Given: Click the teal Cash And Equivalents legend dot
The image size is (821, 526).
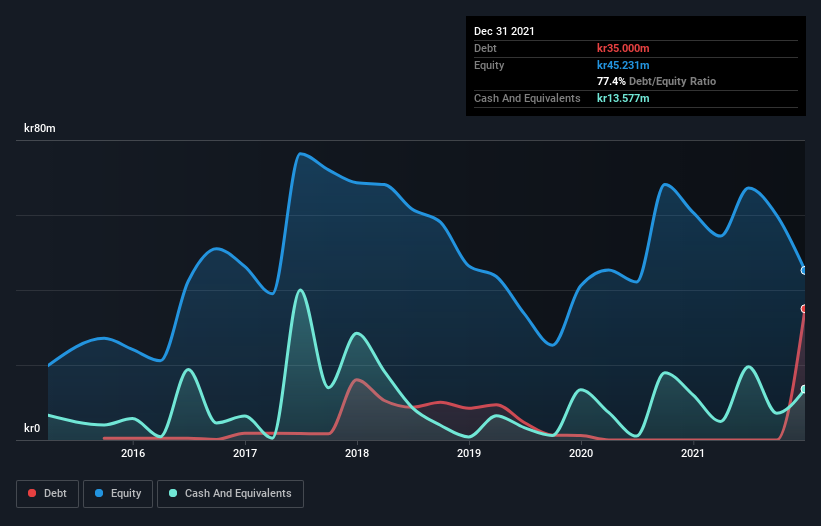Looking at the screenshot, I should point(173,493).
